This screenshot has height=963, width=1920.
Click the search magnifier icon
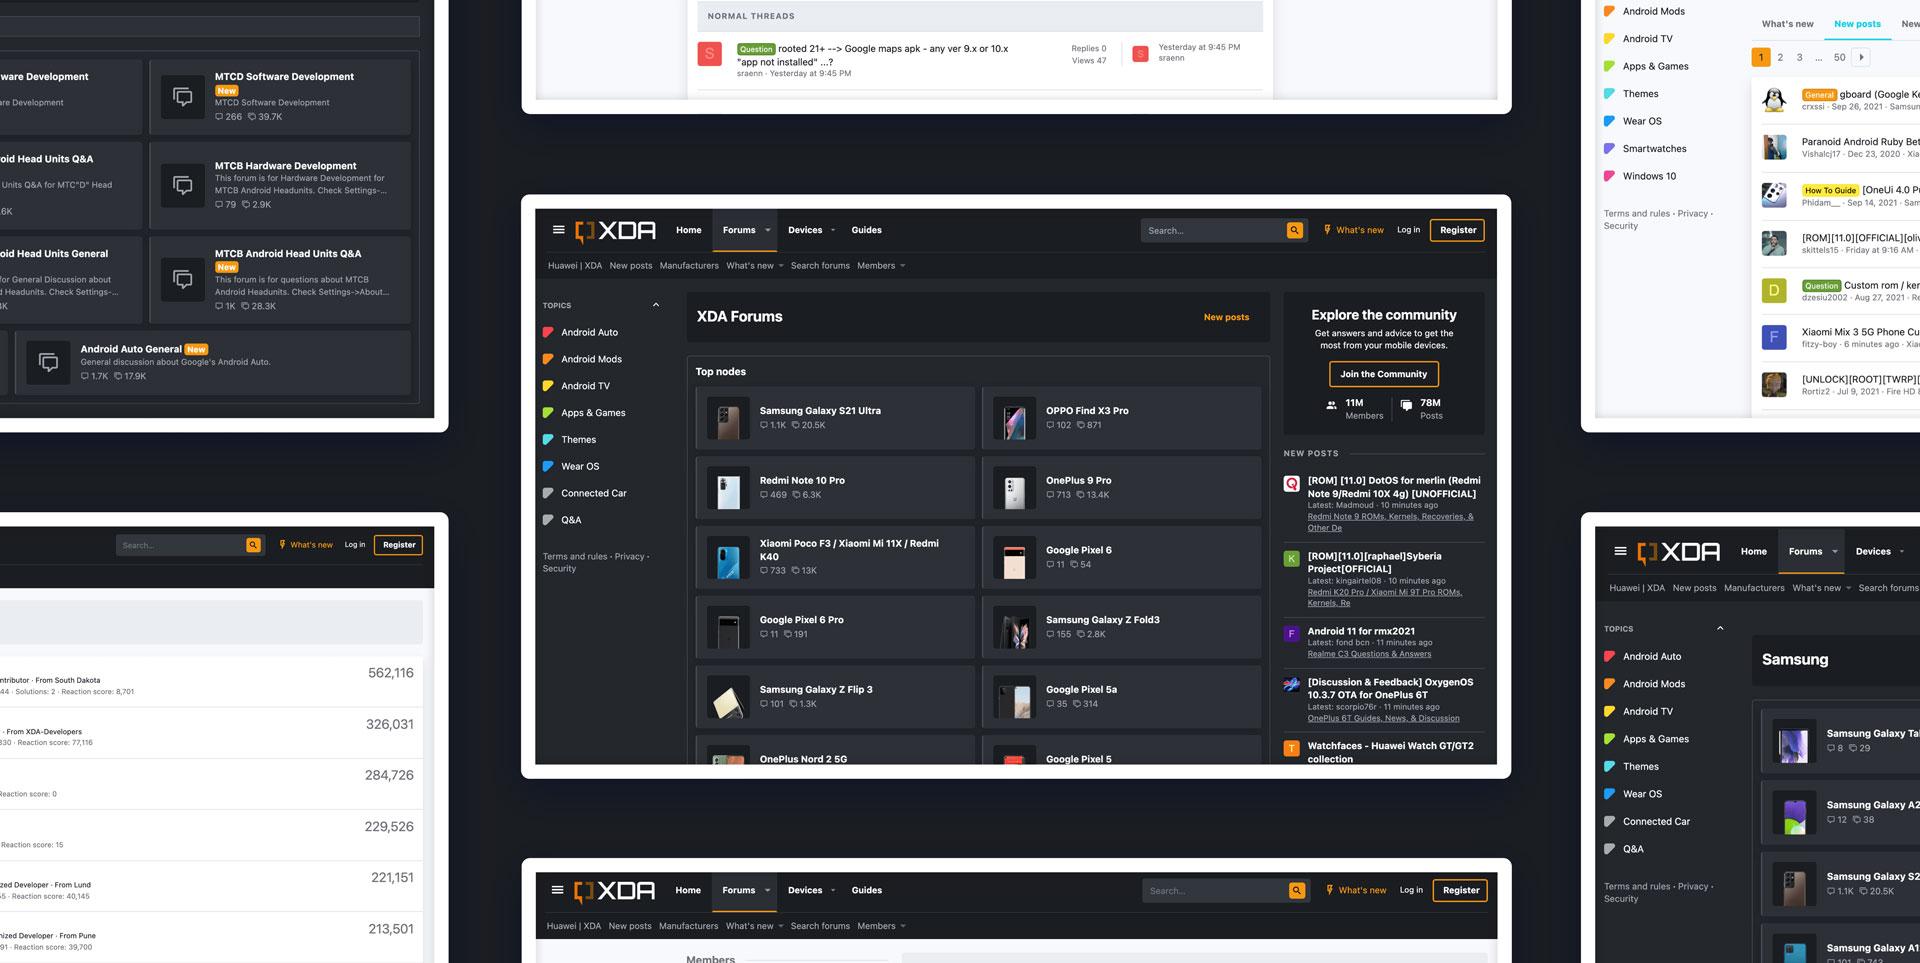tap(1294, 230)
